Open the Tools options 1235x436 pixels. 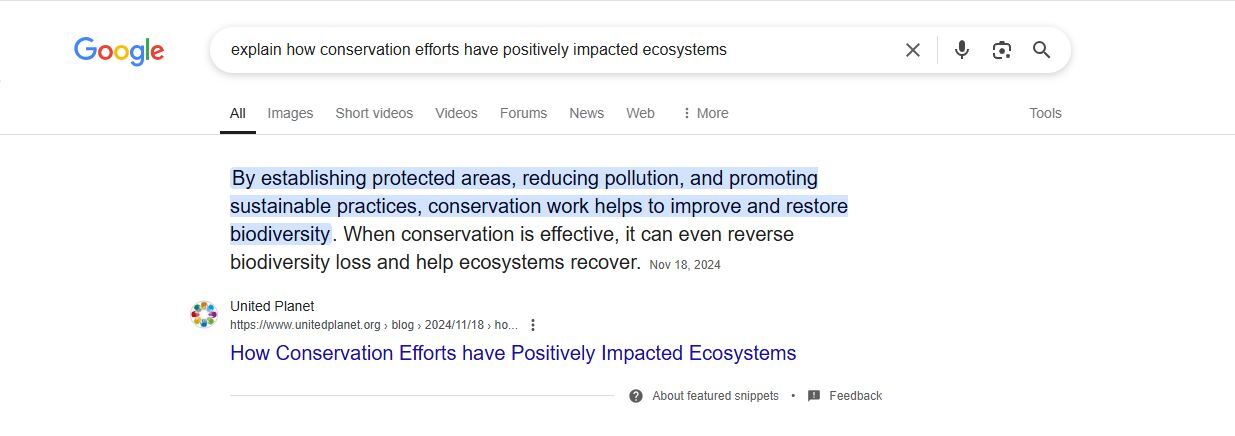click(1045, 113)
